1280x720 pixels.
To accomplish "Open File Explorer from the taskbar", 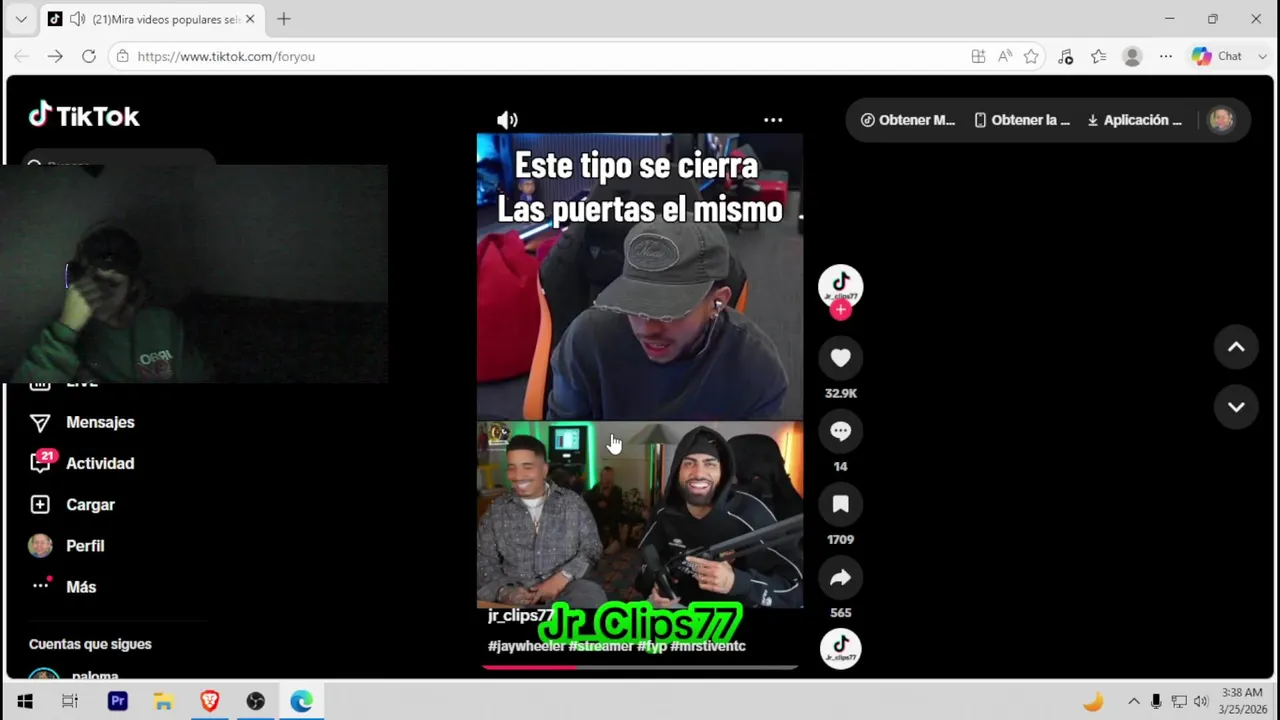I will 163,702.
